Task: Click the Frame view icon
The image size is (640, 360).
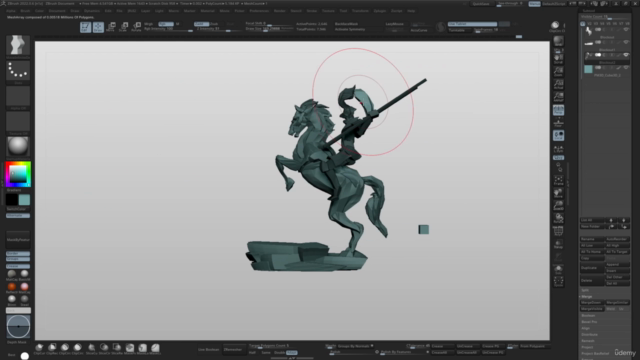Action: click(558, 180)
